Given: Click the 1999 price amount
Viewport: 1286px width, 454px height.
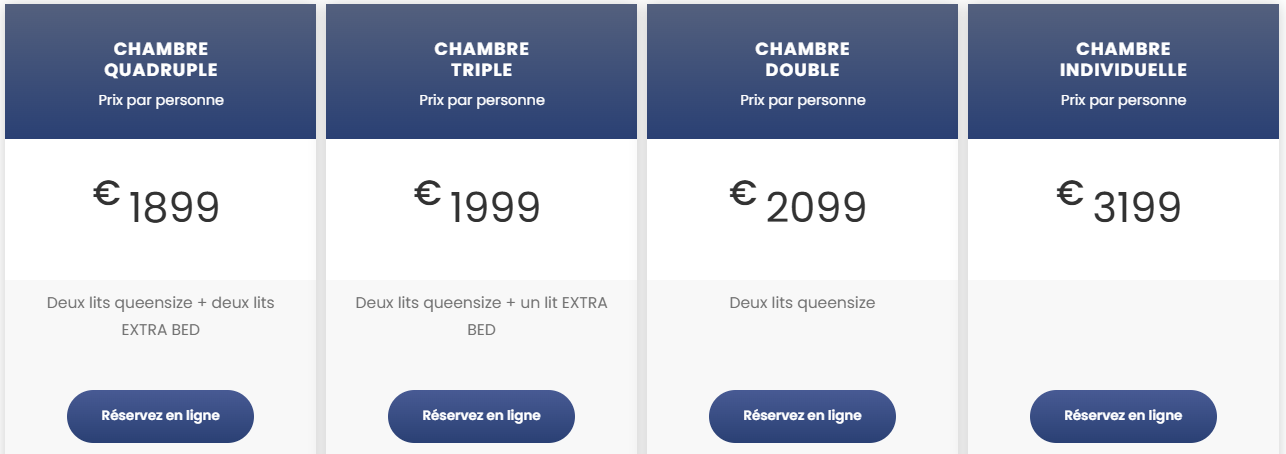Looking at the screenshot, I should click(x=495, y=208).
